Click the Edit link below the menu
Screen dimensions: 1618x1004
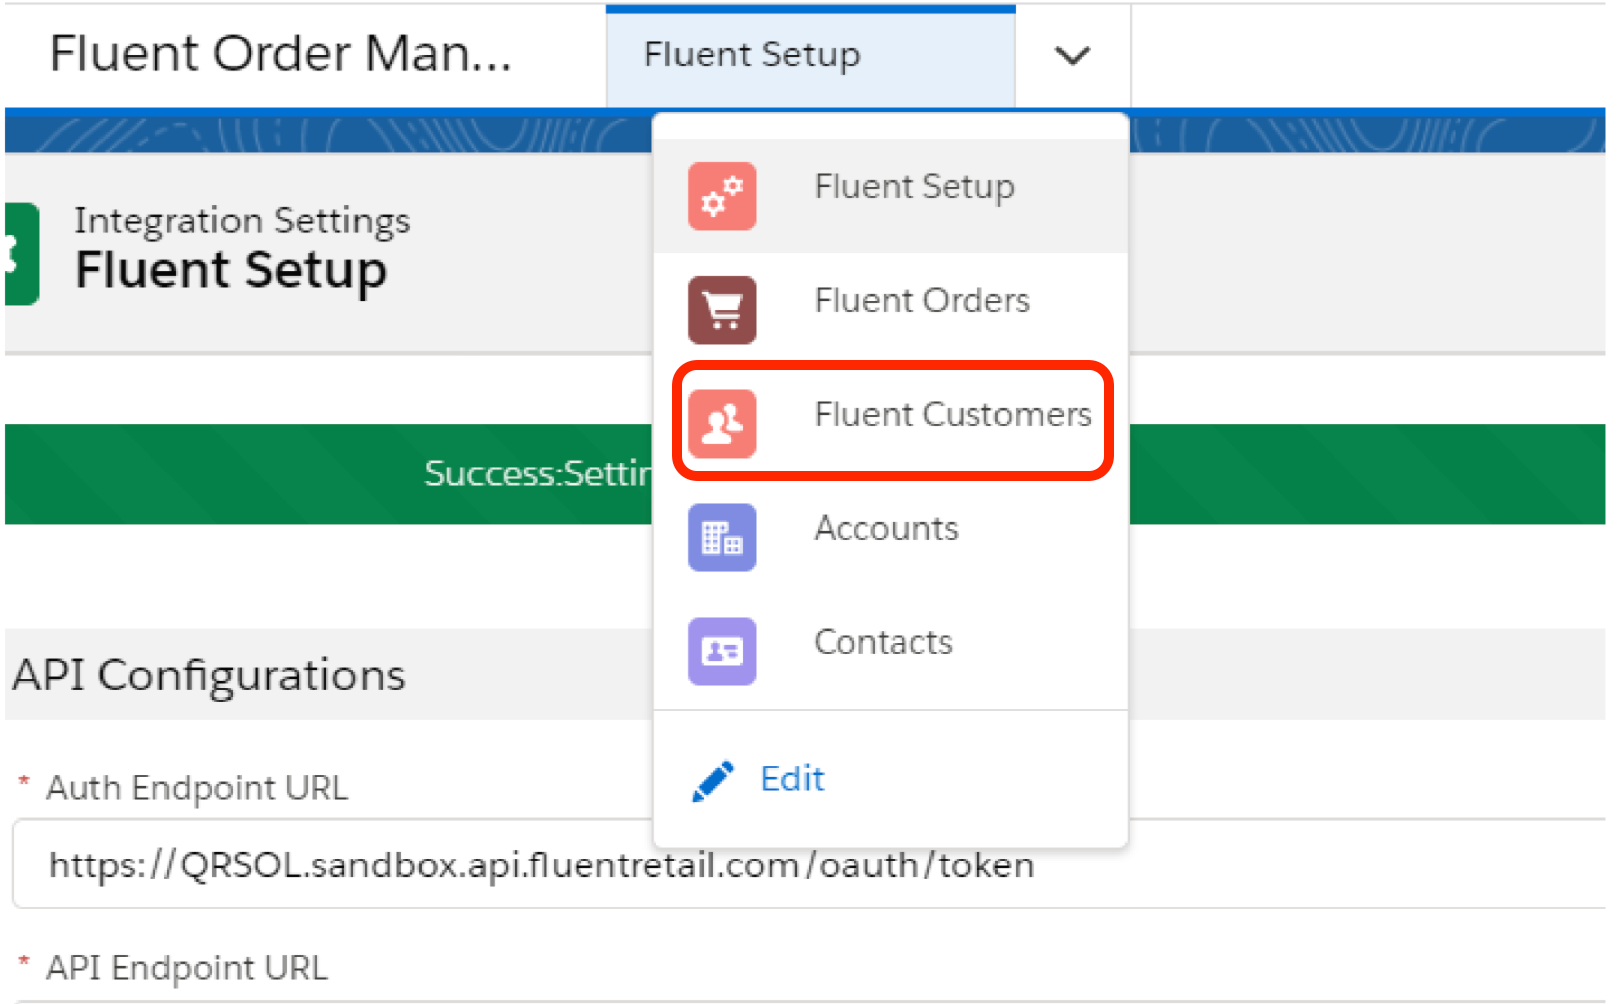coord(791,779)
